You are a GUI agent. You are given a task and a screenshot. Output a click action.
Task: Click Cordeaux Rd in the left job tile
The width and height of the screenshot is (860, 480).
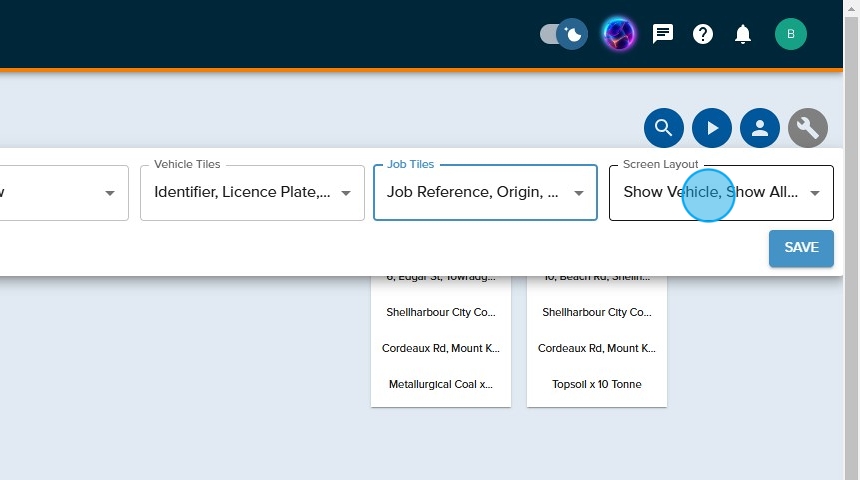441,348
